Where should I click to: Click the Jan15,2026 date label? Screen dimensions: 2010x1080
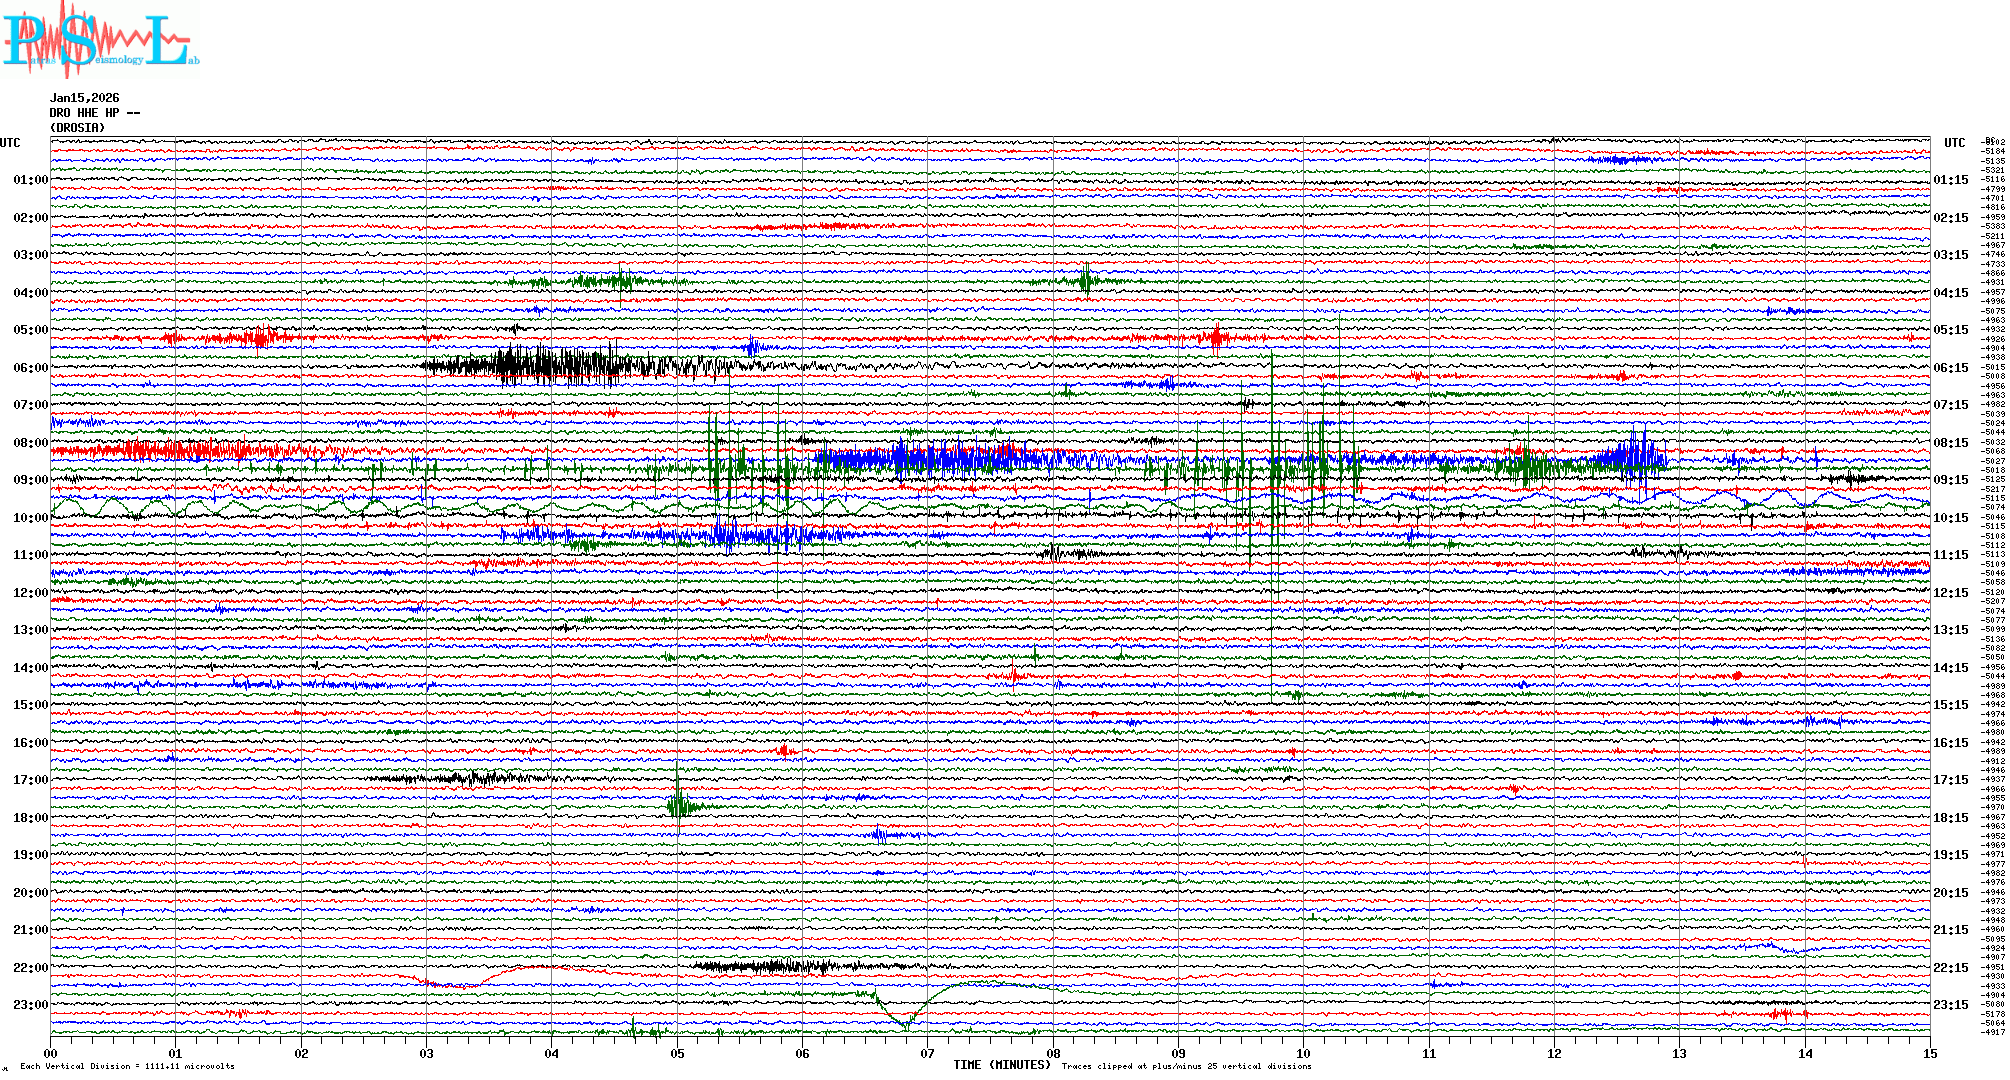(x=85, y=98)
